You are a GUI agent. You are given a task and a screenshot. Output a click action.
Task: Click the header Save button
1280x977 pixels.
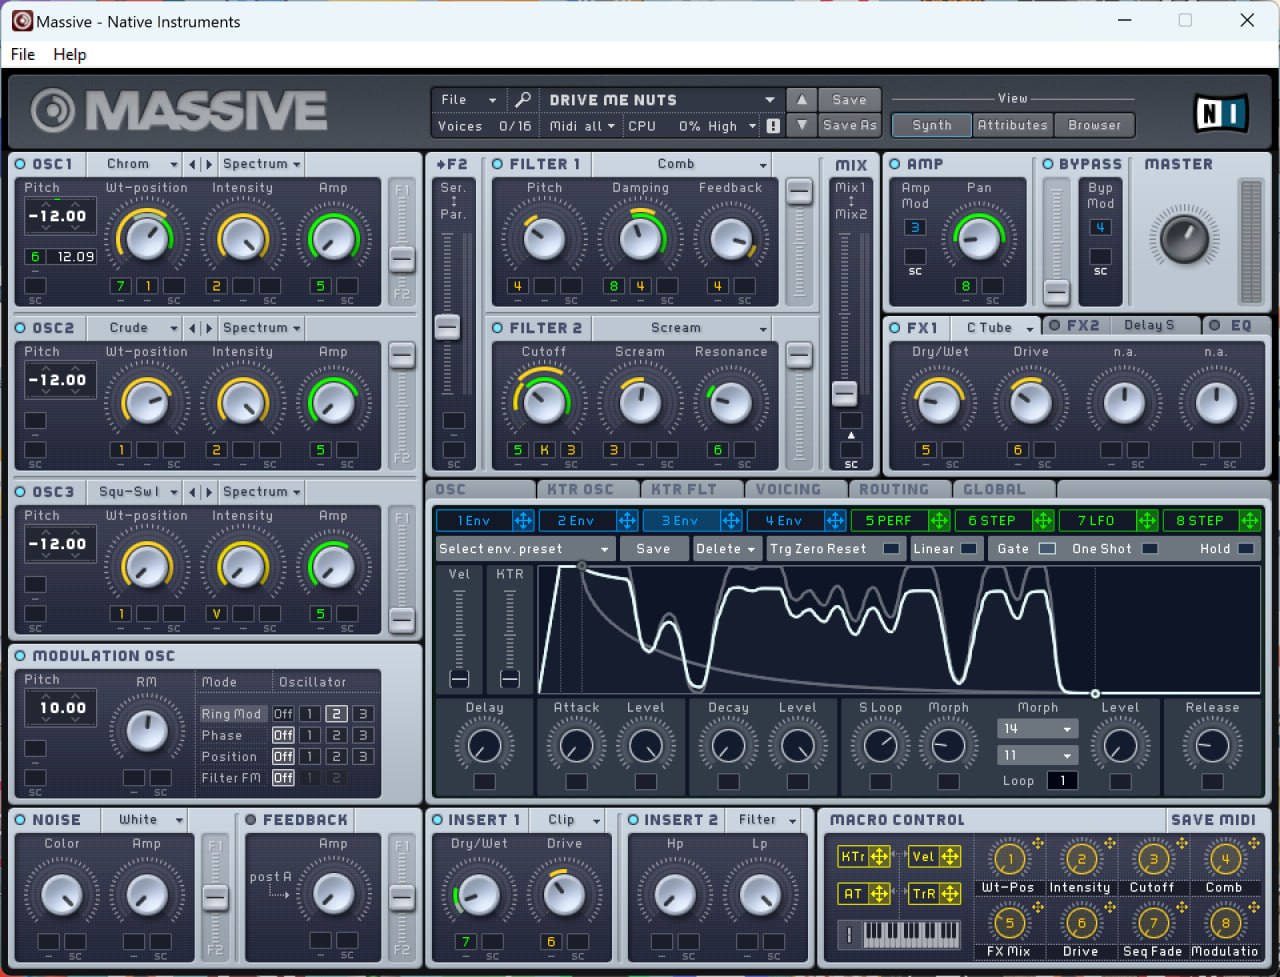849,100
